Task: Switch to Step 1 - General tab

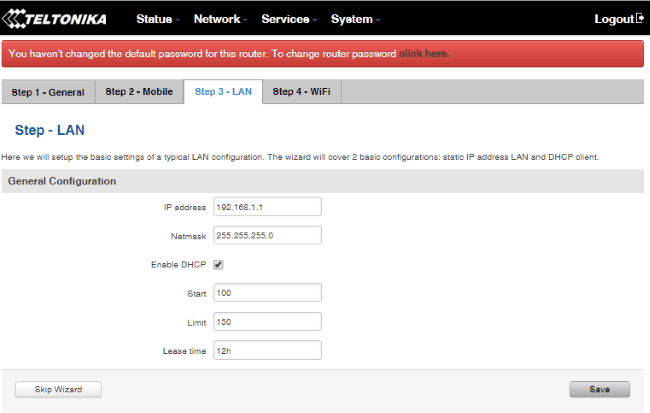Action: [x=48, y=92]
